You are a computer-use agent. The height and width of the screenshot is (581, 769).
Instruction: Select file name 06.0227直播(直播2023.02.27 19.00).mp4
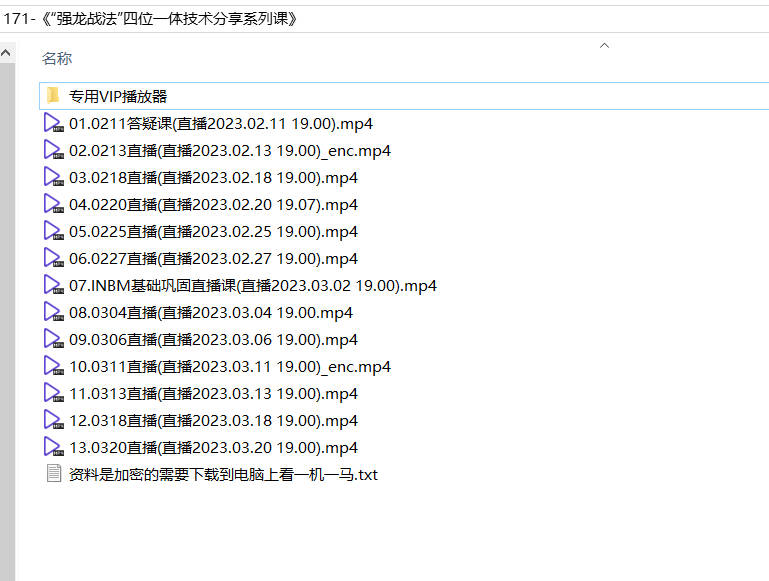(213, 258)
